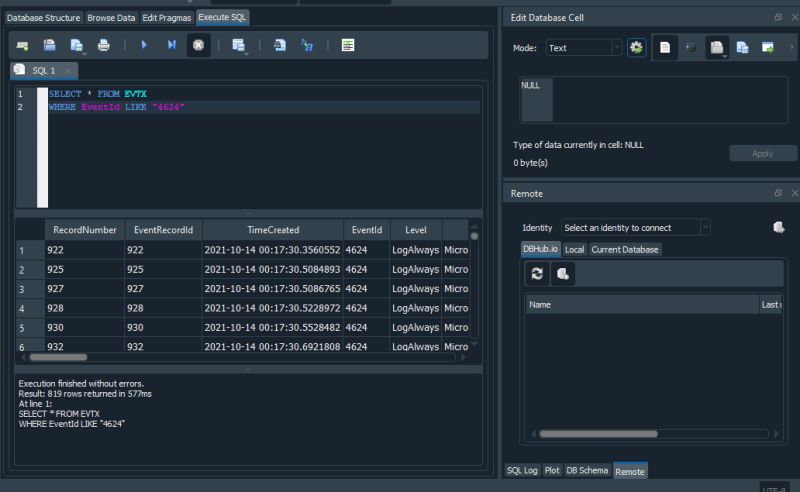Viewport: 800px width, 492px height.
Task: Select the Execute SQL tab
Action: coord(222,17)
